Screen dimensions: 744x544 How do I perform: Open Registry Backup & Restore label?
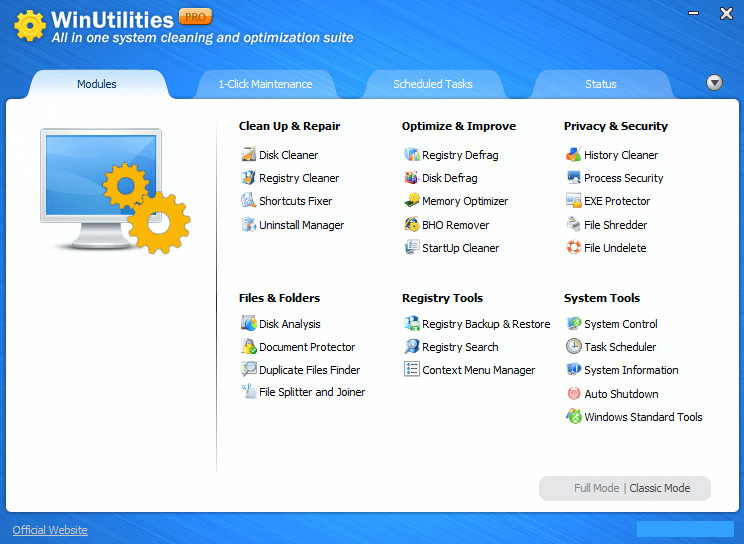tap(486, 324)
